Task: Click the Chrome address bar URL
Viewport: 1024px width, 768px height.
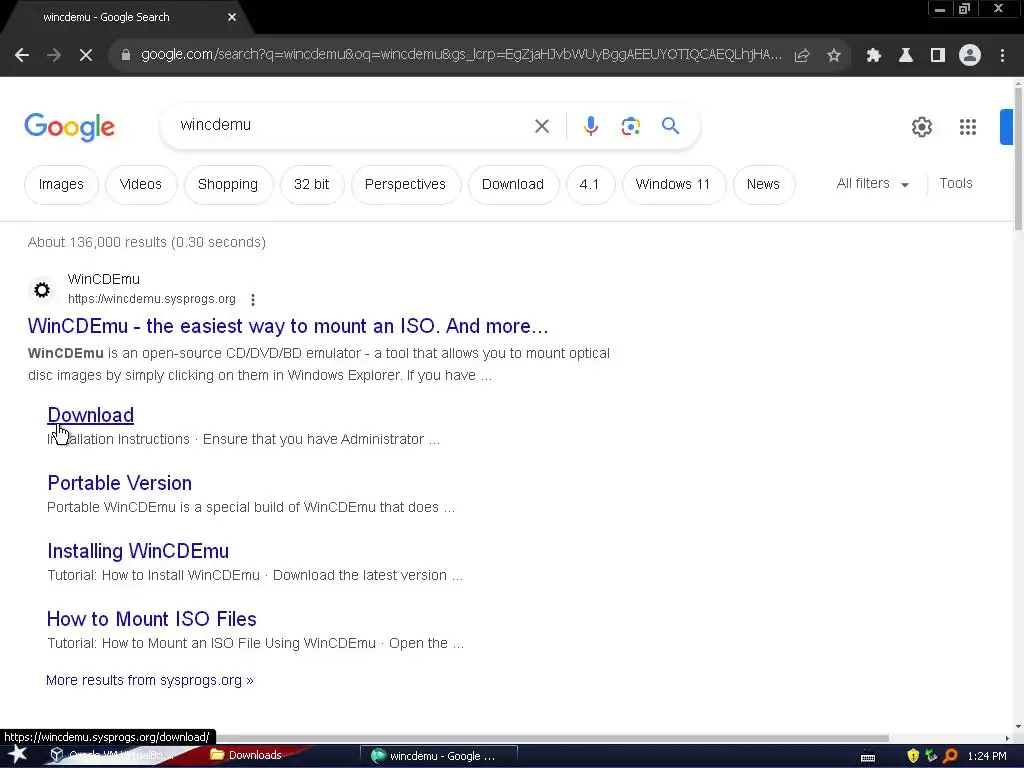Action: click(460, 55)
